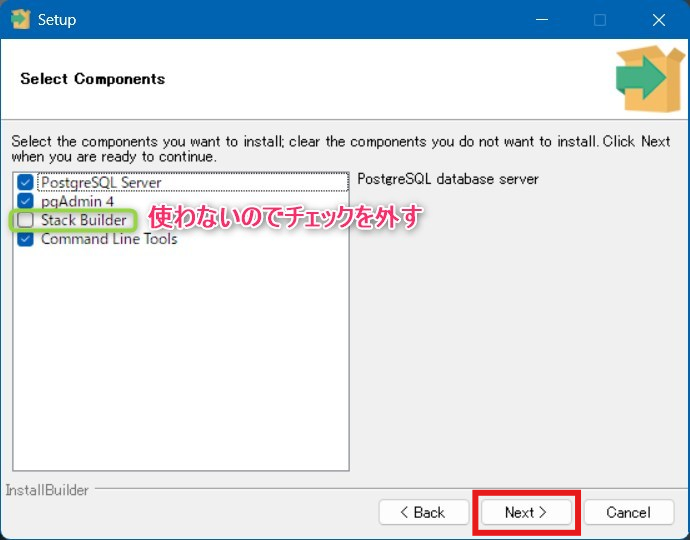Image resolution: width=690 pixels, height=540 pixels.
Task: Click the InstallBuilder label
Action: click(x=47, y=490)
